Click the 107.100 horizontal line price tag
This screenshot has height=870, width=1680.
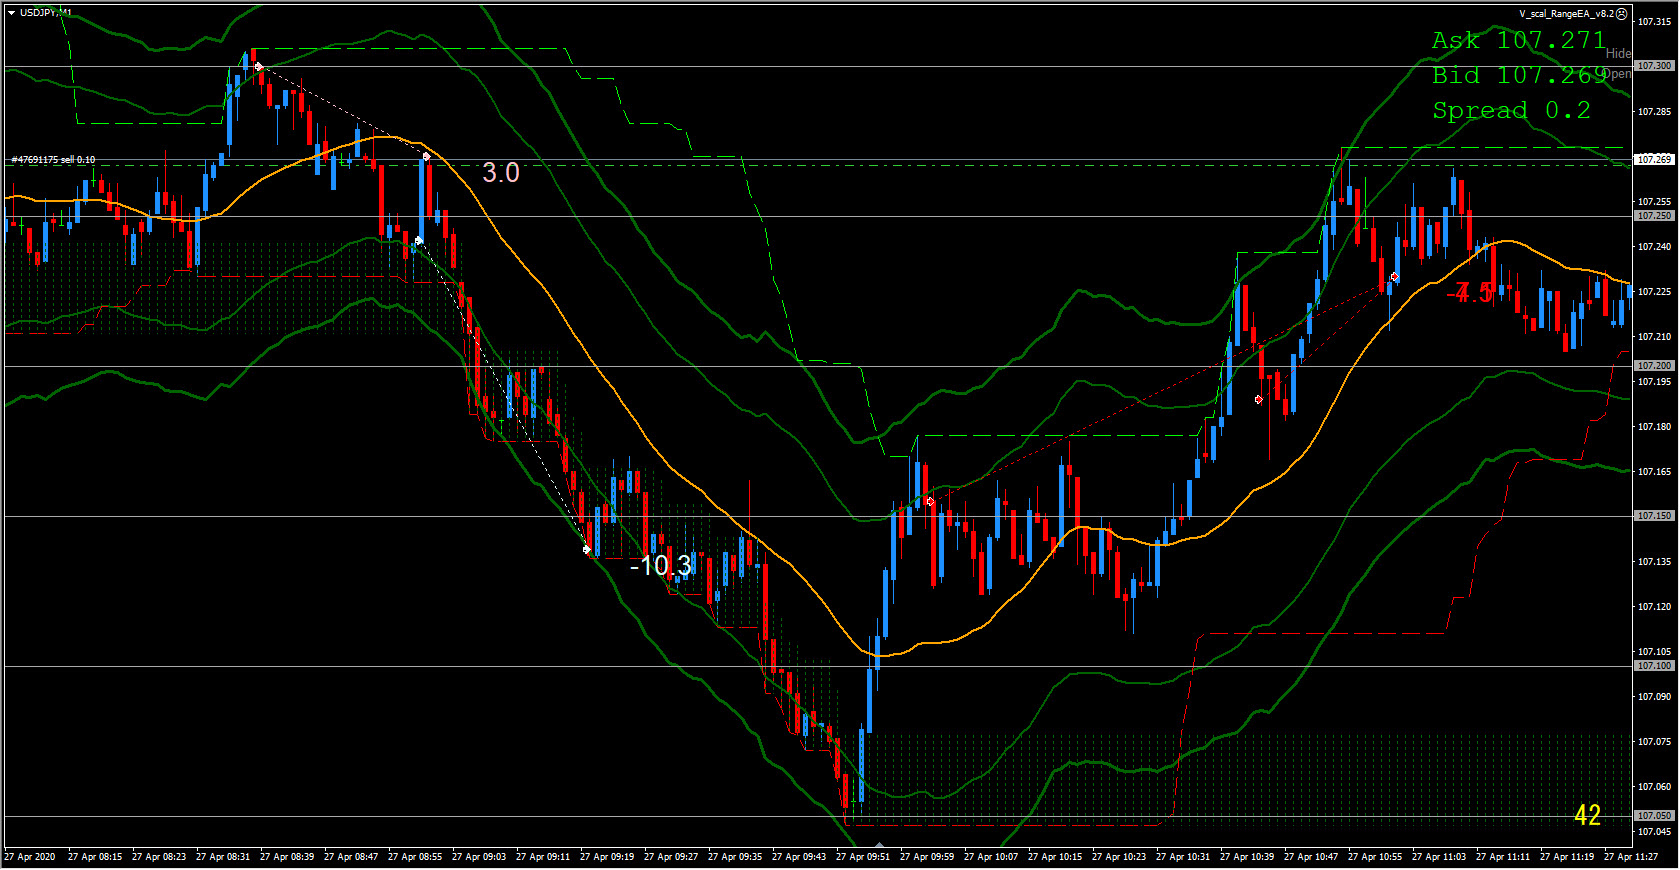point(1654,666)
